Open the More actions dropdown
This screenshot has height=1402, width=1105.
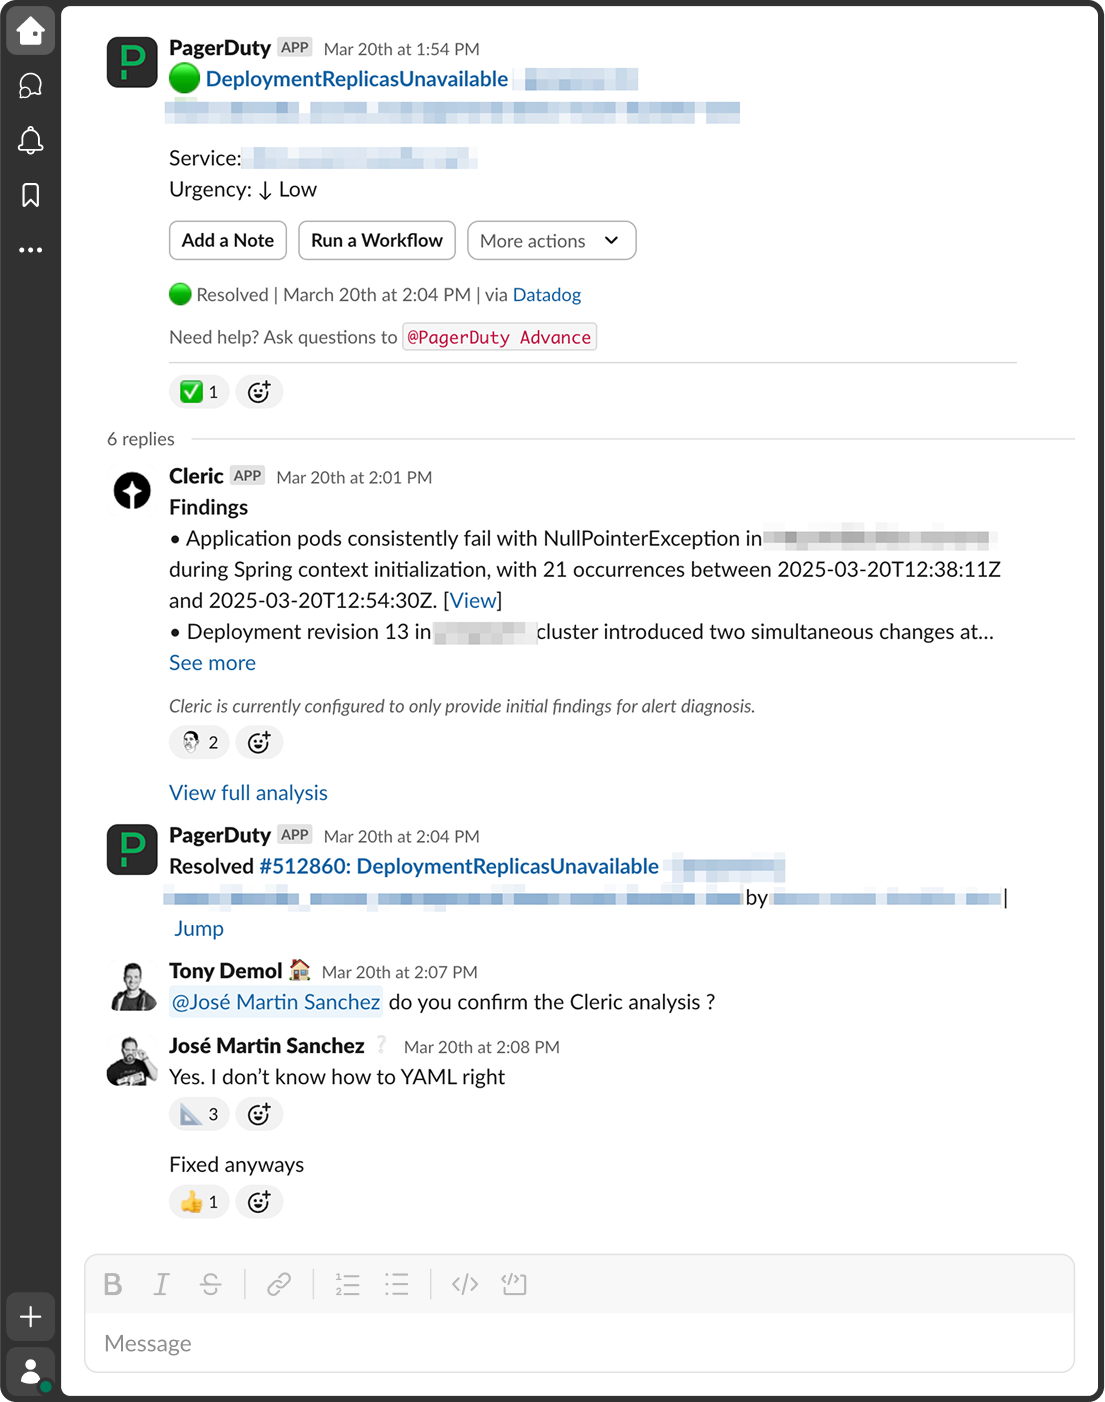tap(551, 241)
